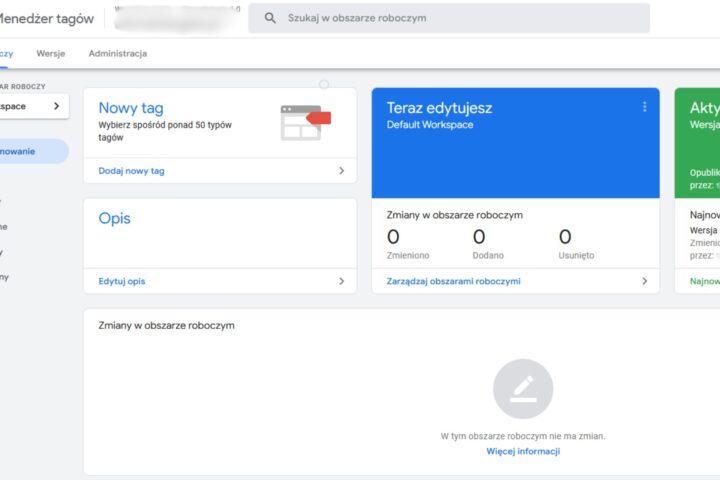Click "Wybierz spośród ponad 50 typów tagów" description
This screenshot has width=720, height=480.
coord(165,131)
